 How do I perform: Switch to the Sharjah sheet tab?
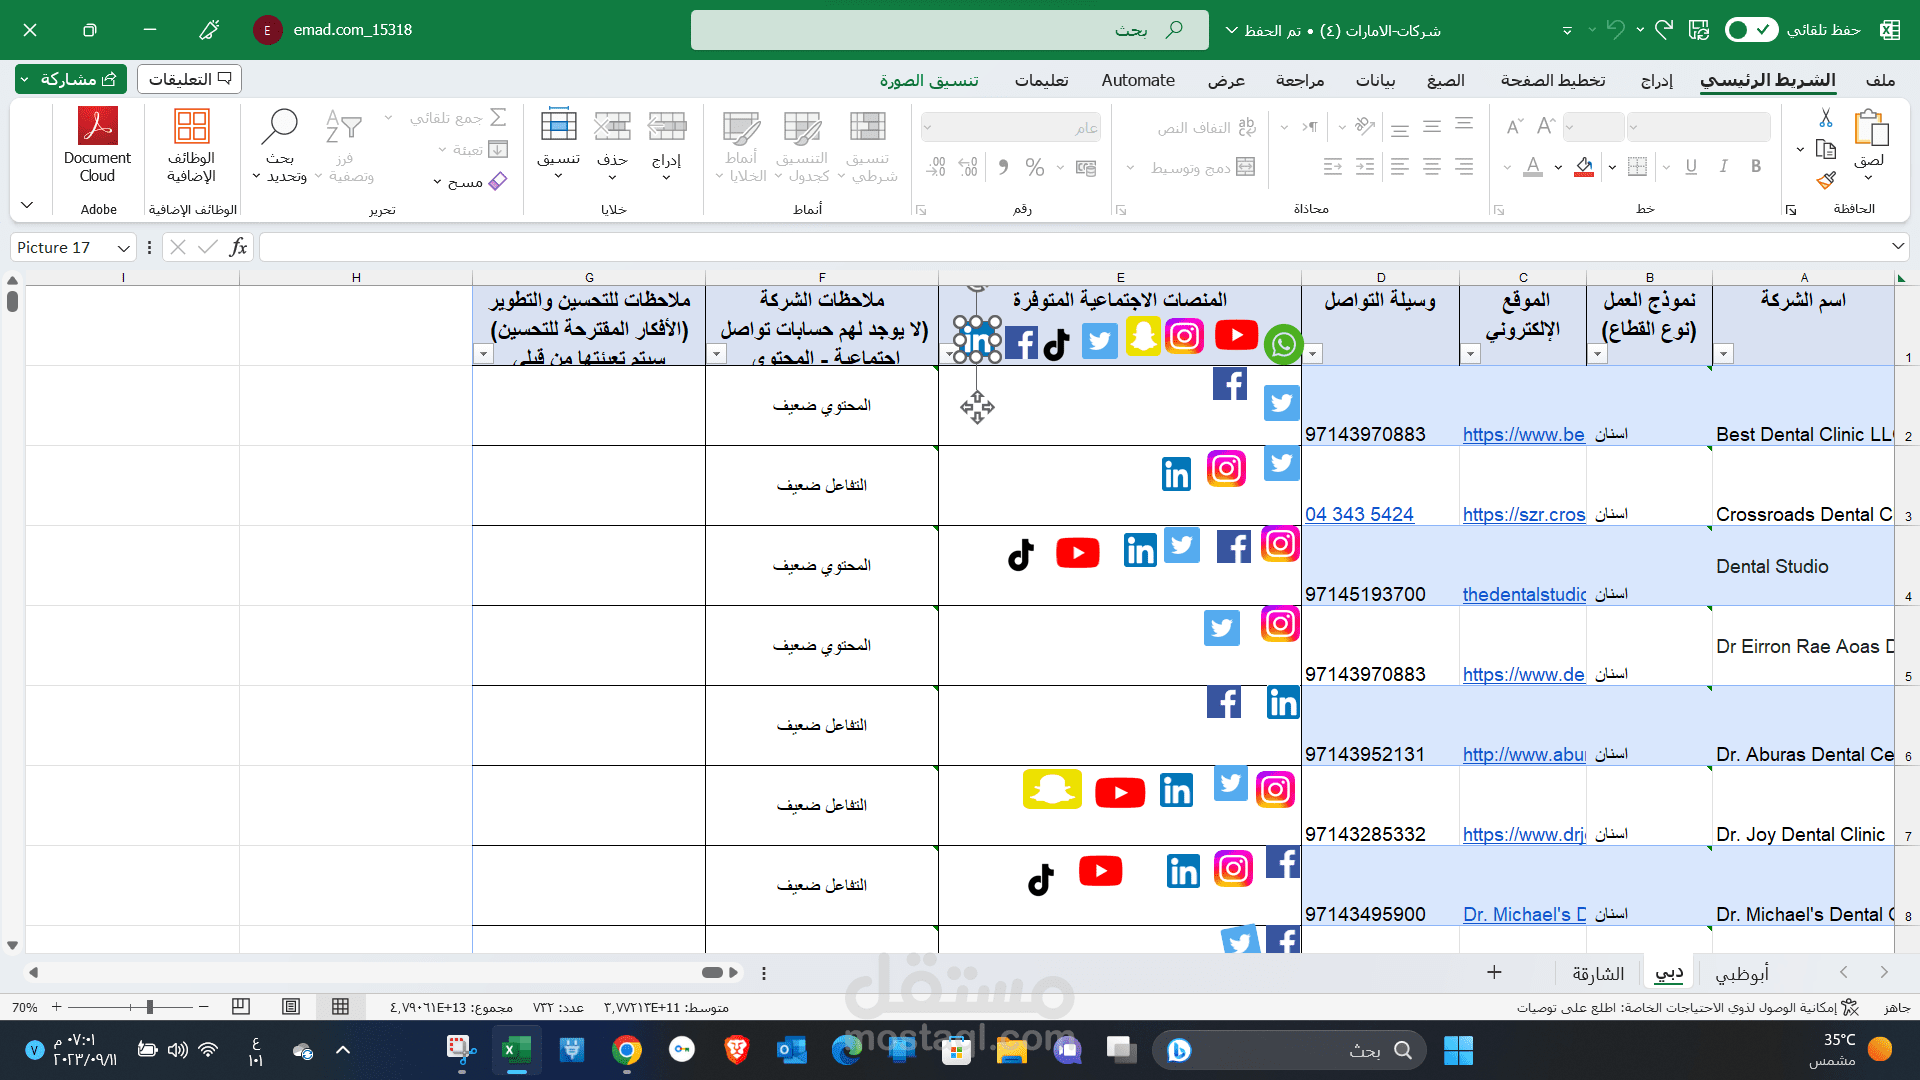[x=1597, y=973]
